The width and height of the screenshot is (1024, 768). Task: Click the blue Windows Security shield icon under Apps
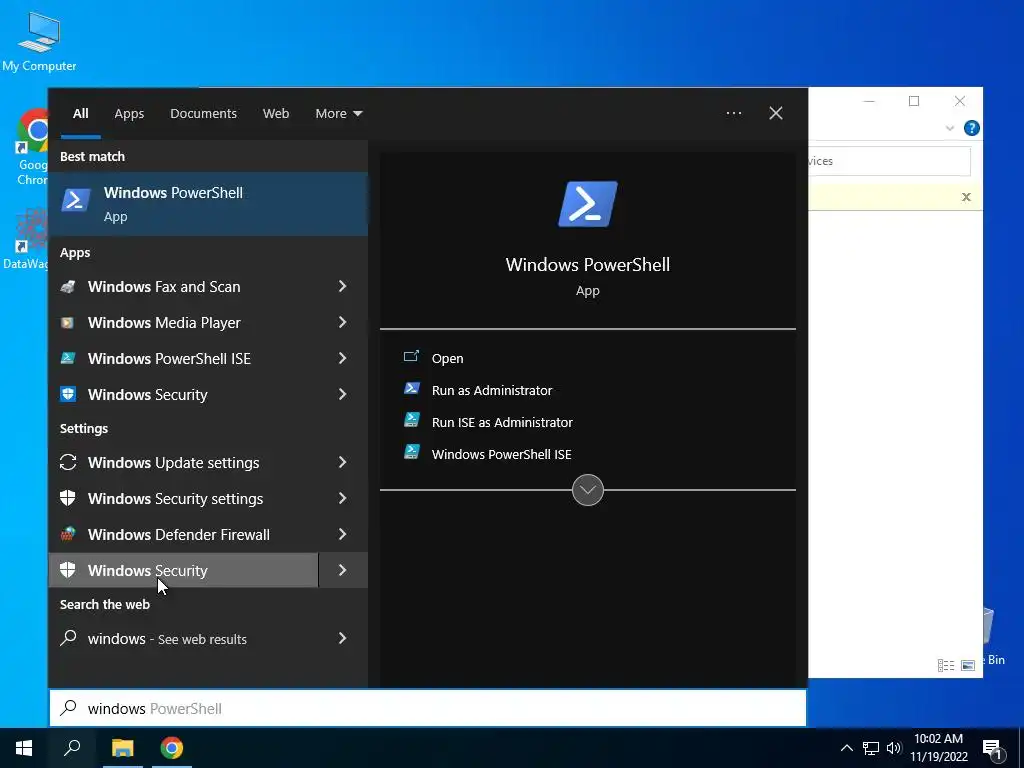click(x=68, y=394)
